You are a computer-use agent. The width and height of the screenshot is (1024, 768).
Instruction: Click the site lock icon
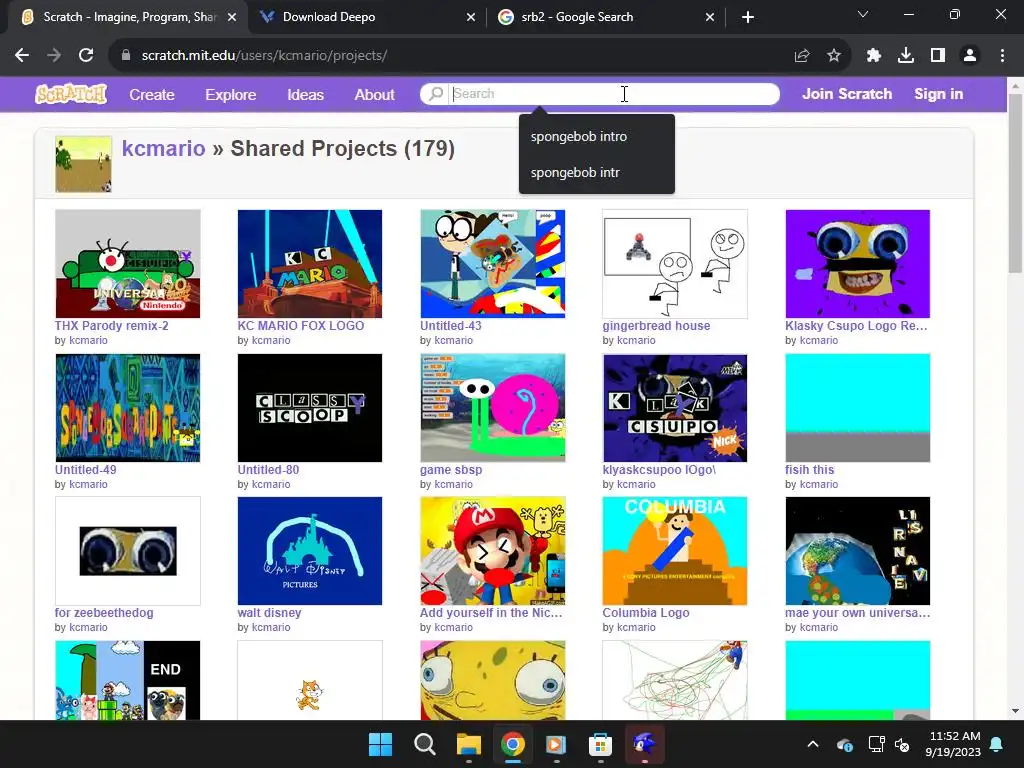point(126,56)
